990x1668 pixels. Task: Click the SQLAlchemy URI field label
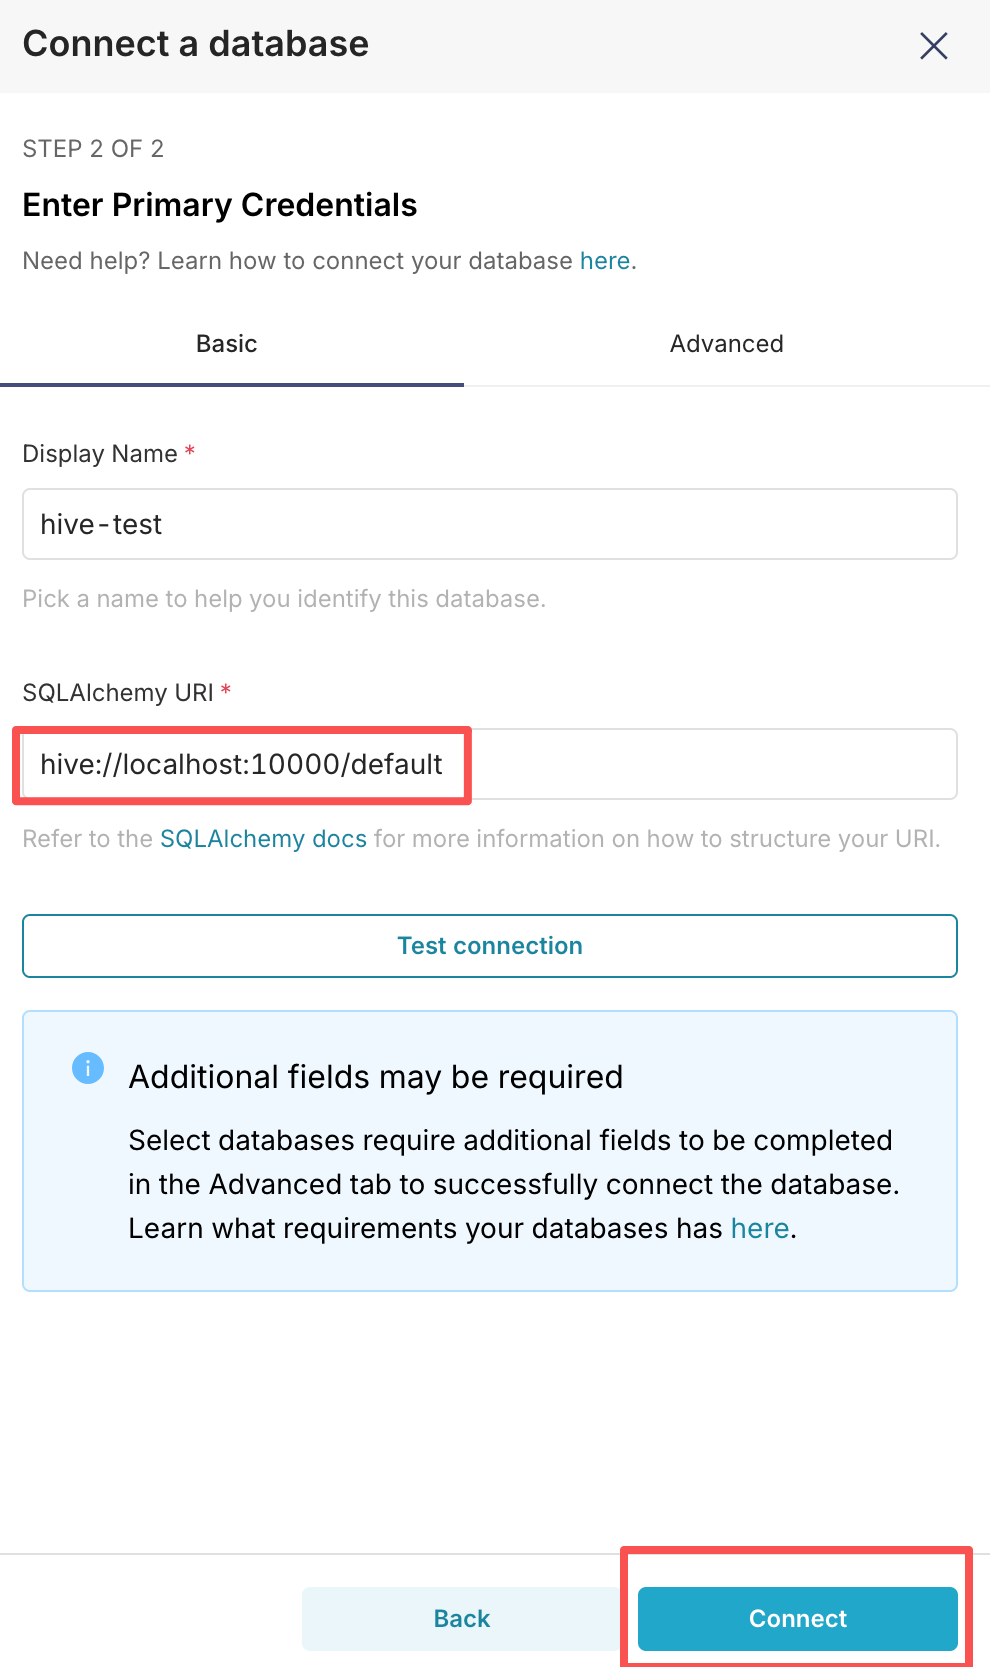pyautogui.click(x=118, y=693)
